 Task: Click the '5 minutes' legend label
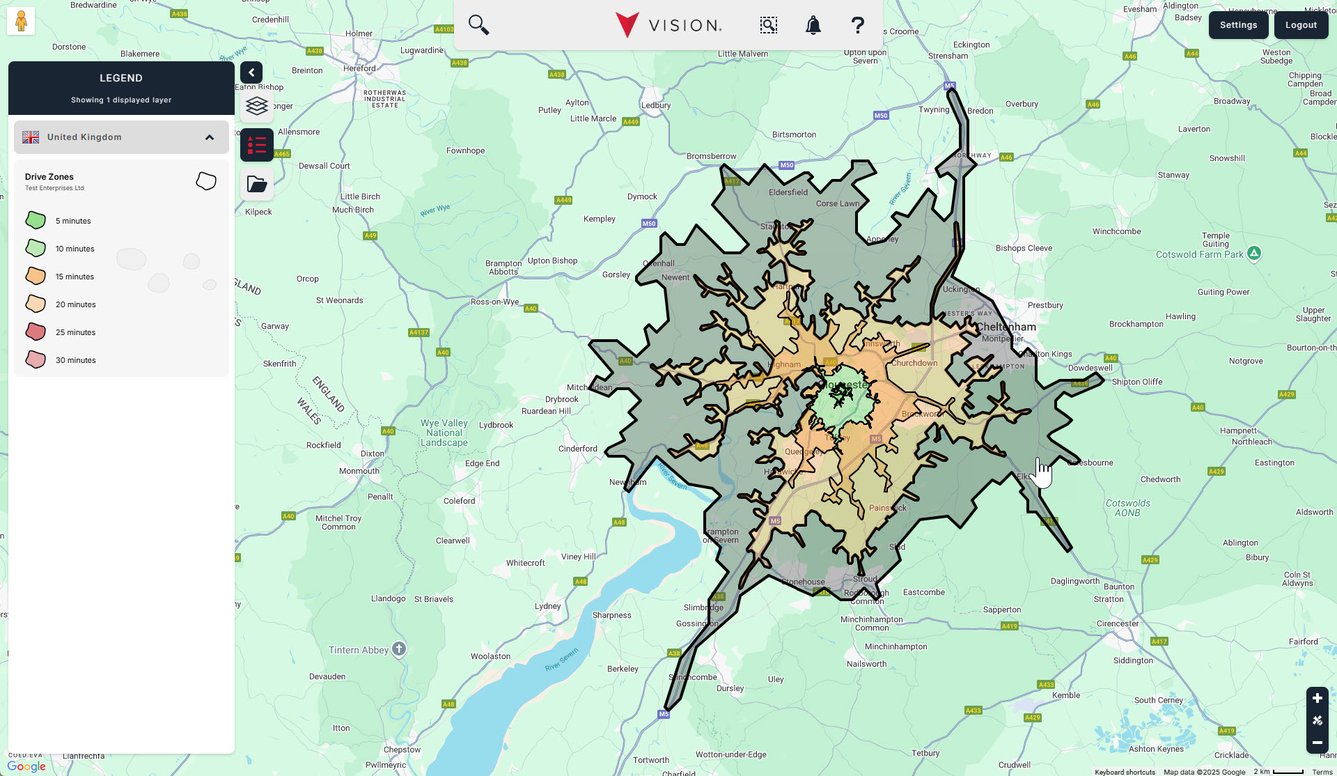coord(73,221)
